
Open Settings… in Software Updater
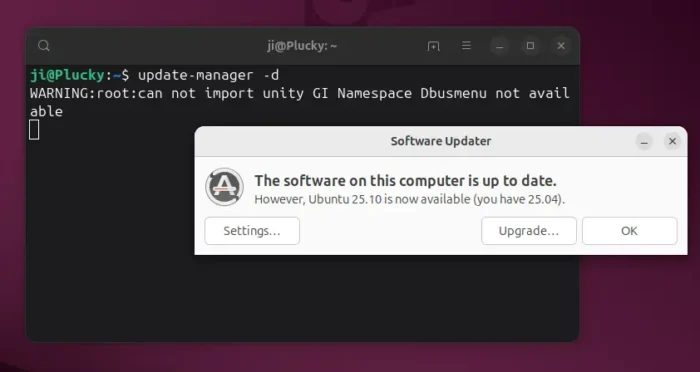point(252,231)
